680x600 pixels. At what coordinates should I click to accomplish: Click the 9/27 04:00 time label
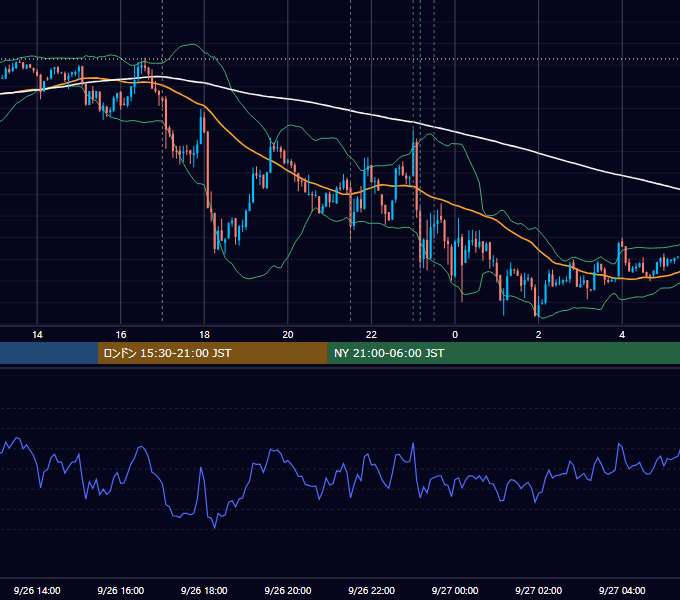coord(622,590)
